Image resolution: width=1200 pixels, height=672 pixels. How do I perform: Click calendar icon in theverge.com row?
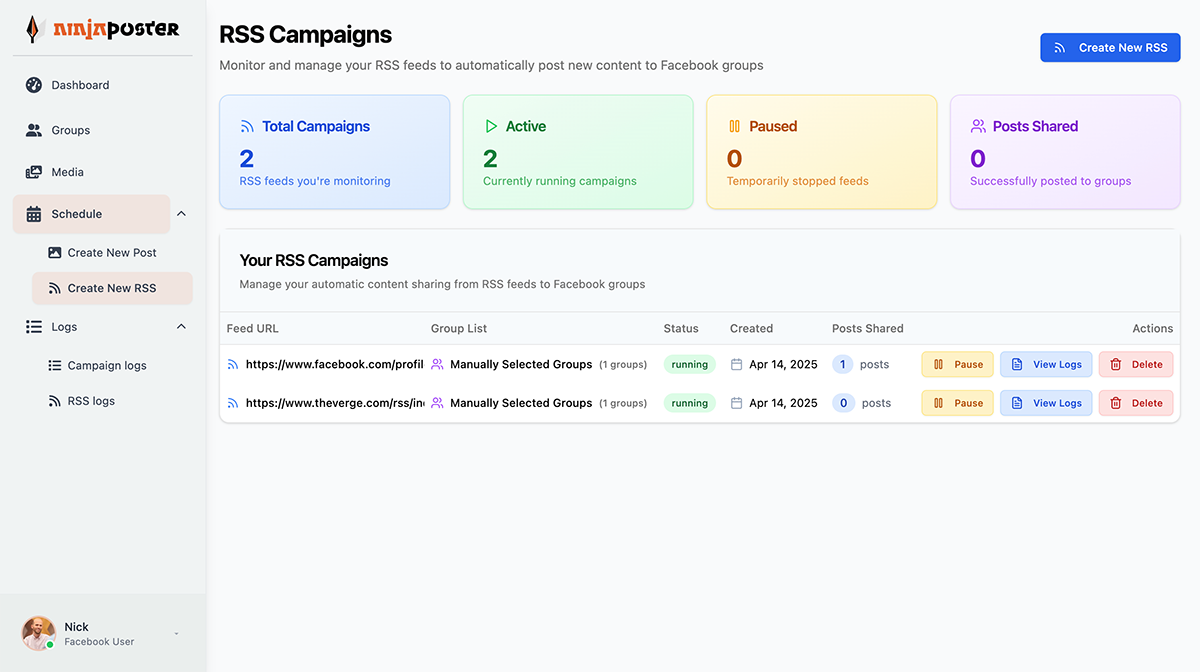[x=737, y=403]
